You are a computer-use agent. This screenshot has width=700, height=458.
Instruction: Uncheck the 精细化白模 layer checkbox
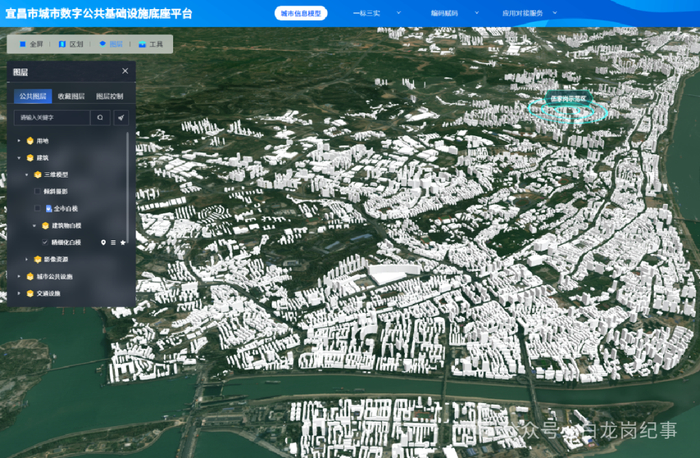click(x=45, y=242)
